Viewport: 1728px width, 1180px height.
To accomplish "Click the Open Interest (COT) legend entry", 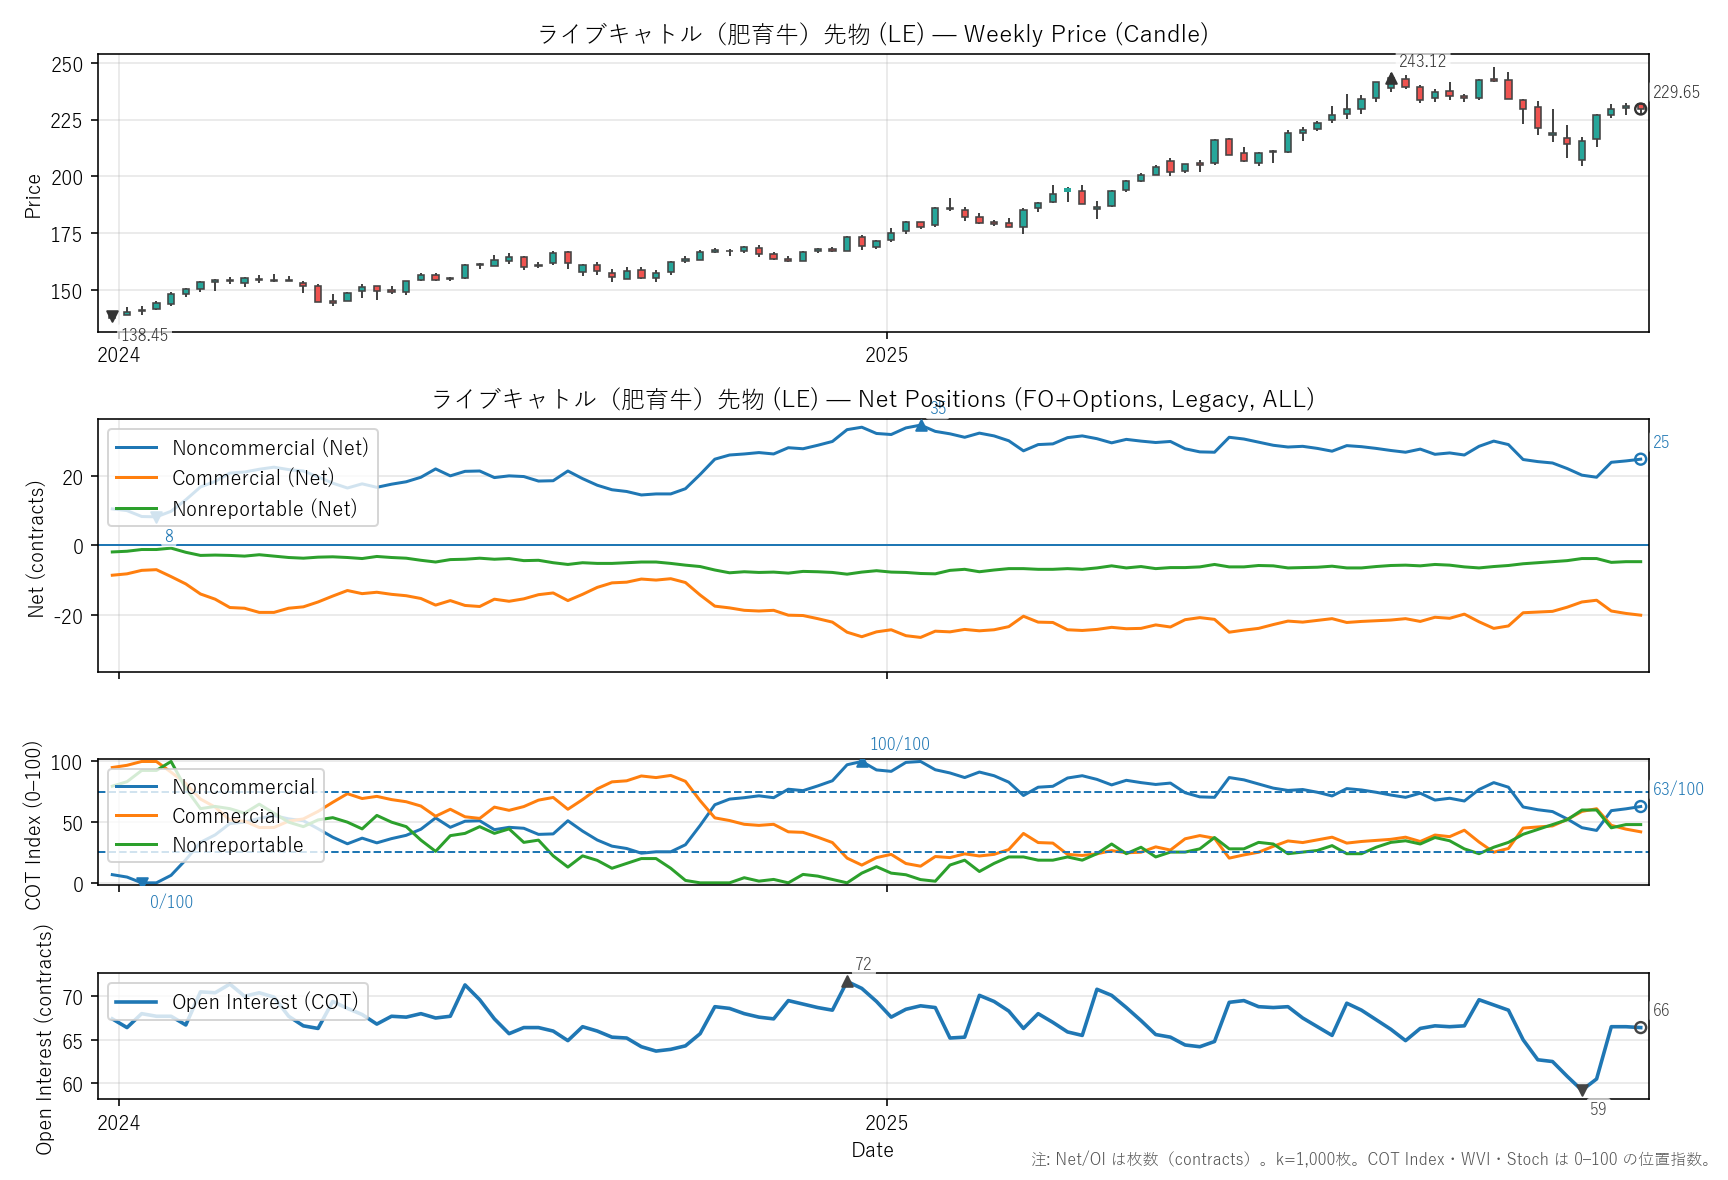I will 264,1002.
